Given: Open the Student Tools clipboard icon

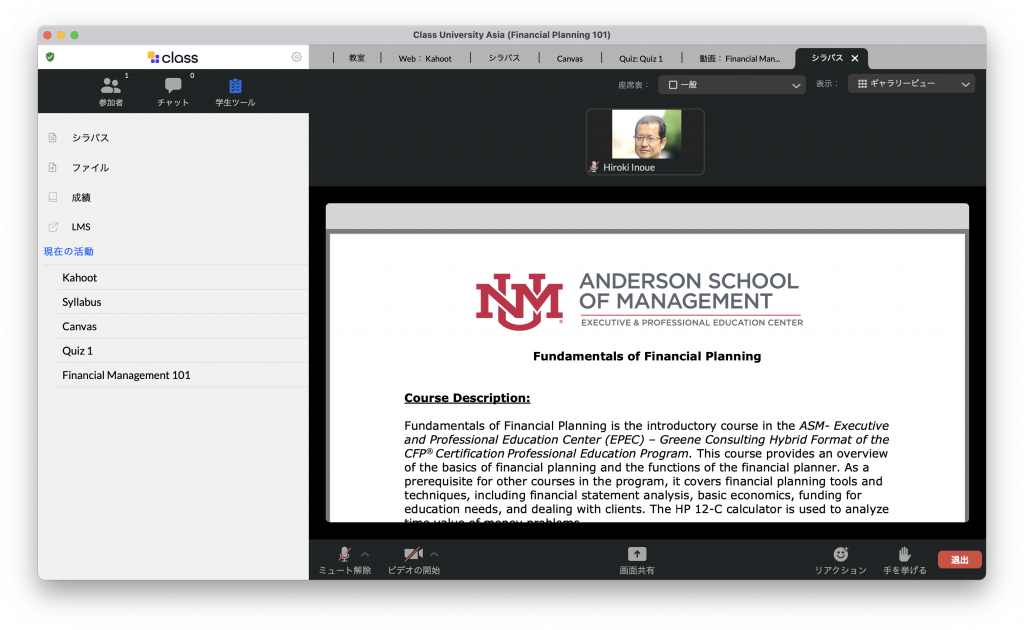Looking at the screenshot, I should (x=235, y=86).
